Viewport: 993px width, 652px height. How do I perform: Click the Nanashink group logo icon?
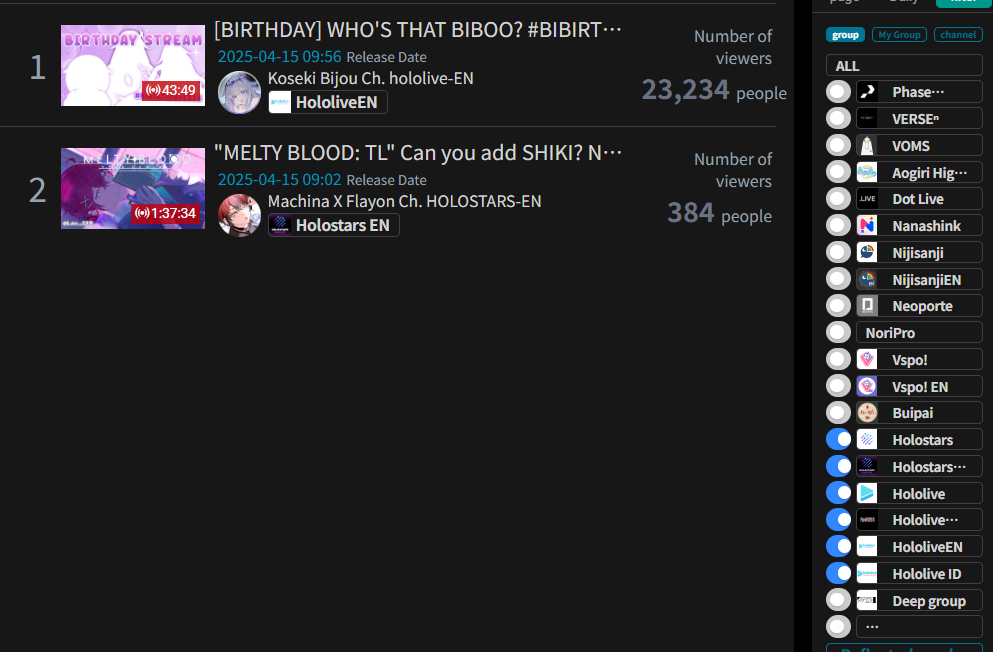(867, 225)
